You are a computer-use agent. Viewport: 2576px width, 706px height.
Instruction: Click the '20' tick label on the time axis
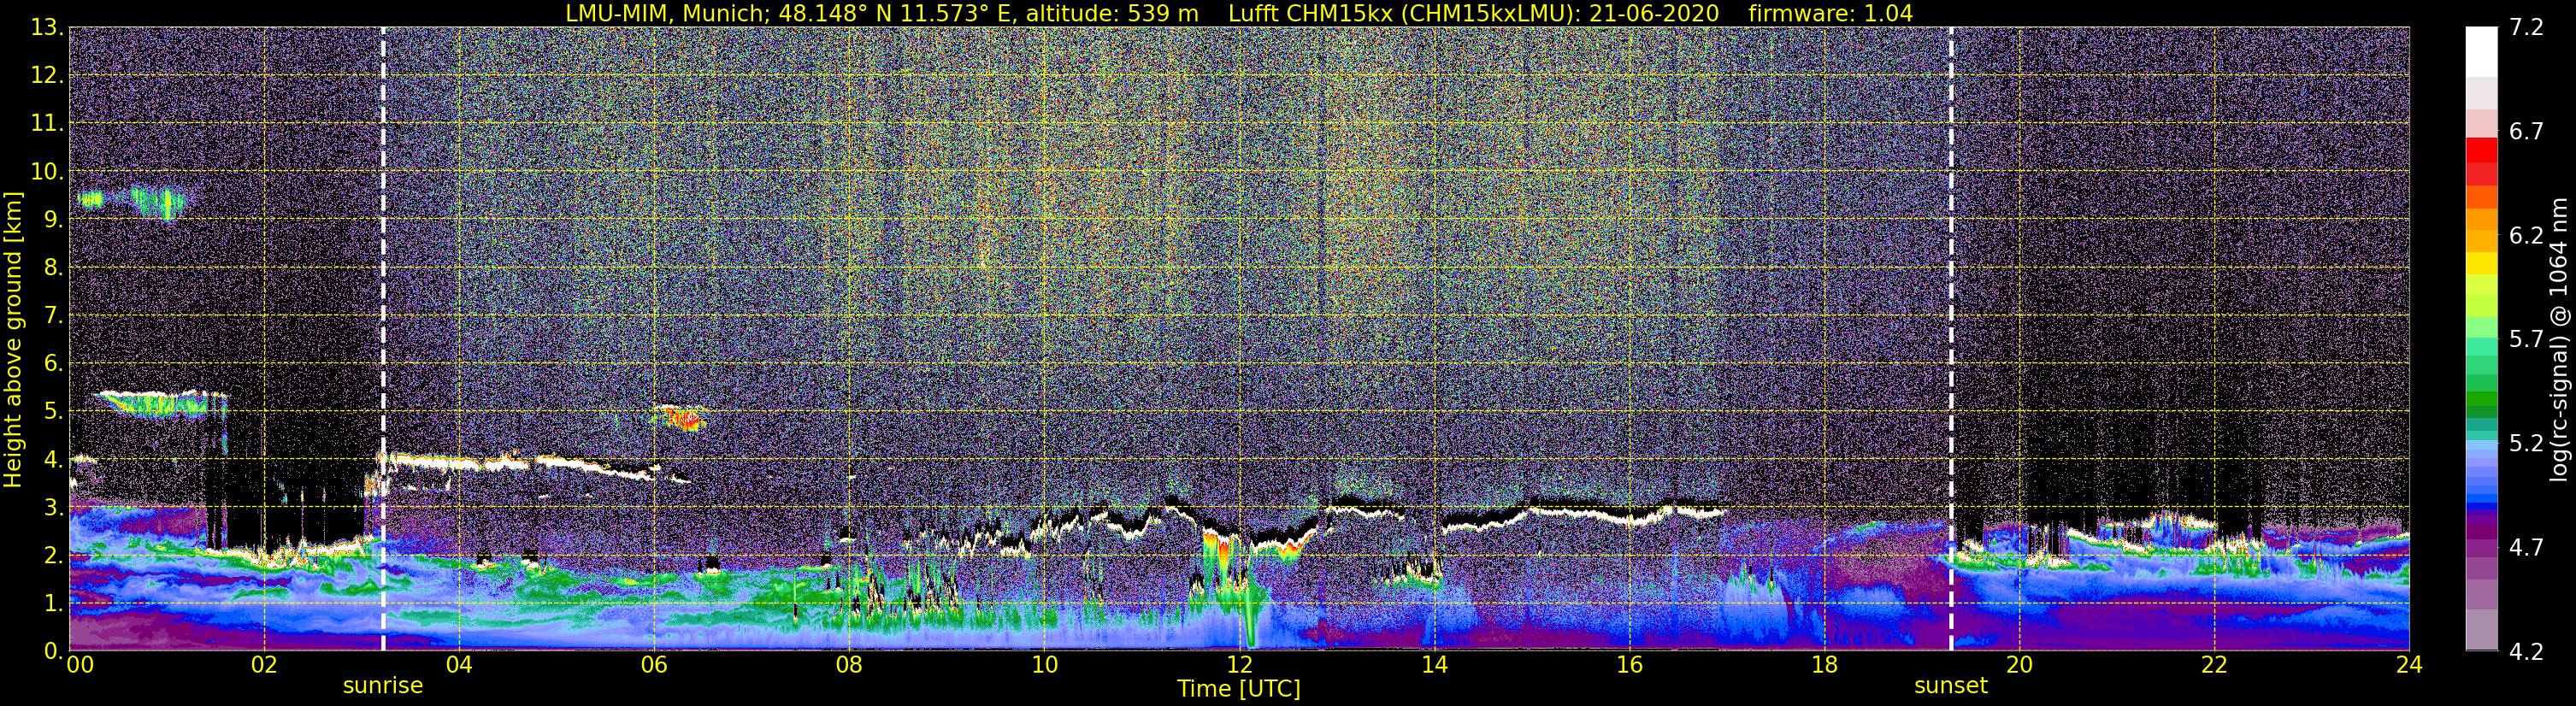coord(2019,665)
